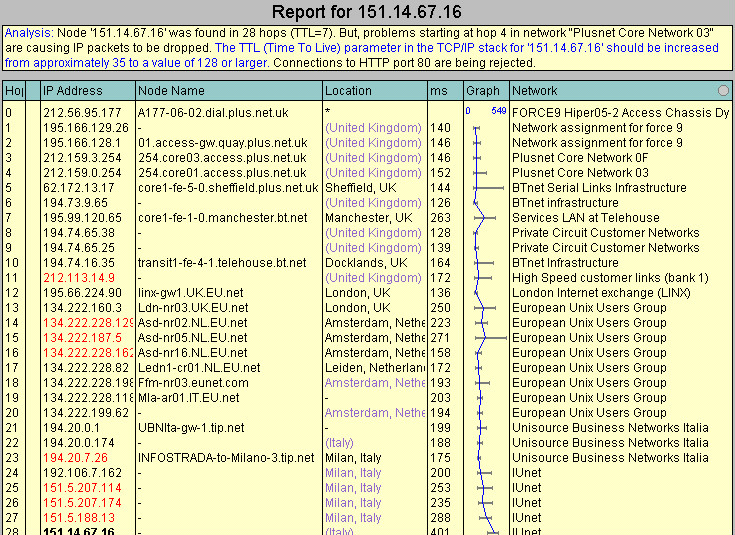735x535 pixels.
Task: Click the FORCE9 Hiper05-2 Access Chassis network cell
Action: click(x=621, y=113)
